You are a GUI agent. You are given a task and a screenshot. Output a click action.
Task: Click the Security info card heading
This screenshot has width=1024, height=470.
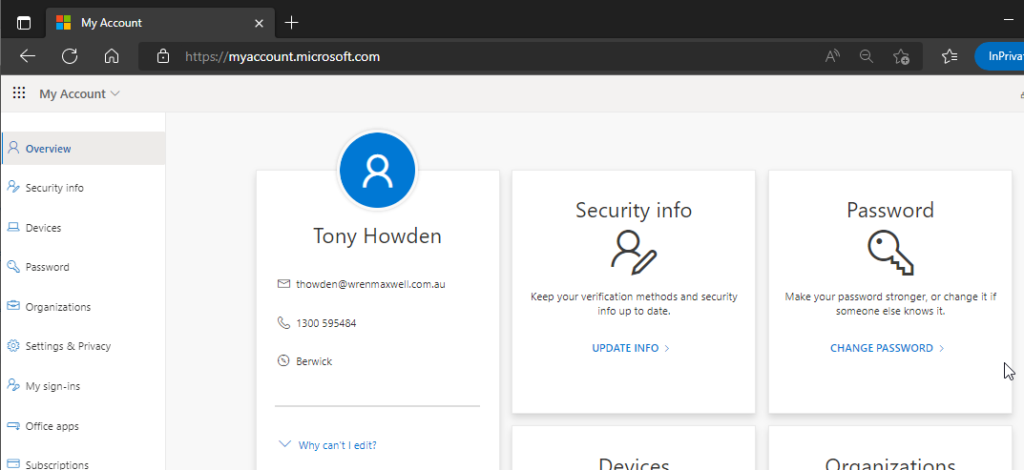point(633,210)
